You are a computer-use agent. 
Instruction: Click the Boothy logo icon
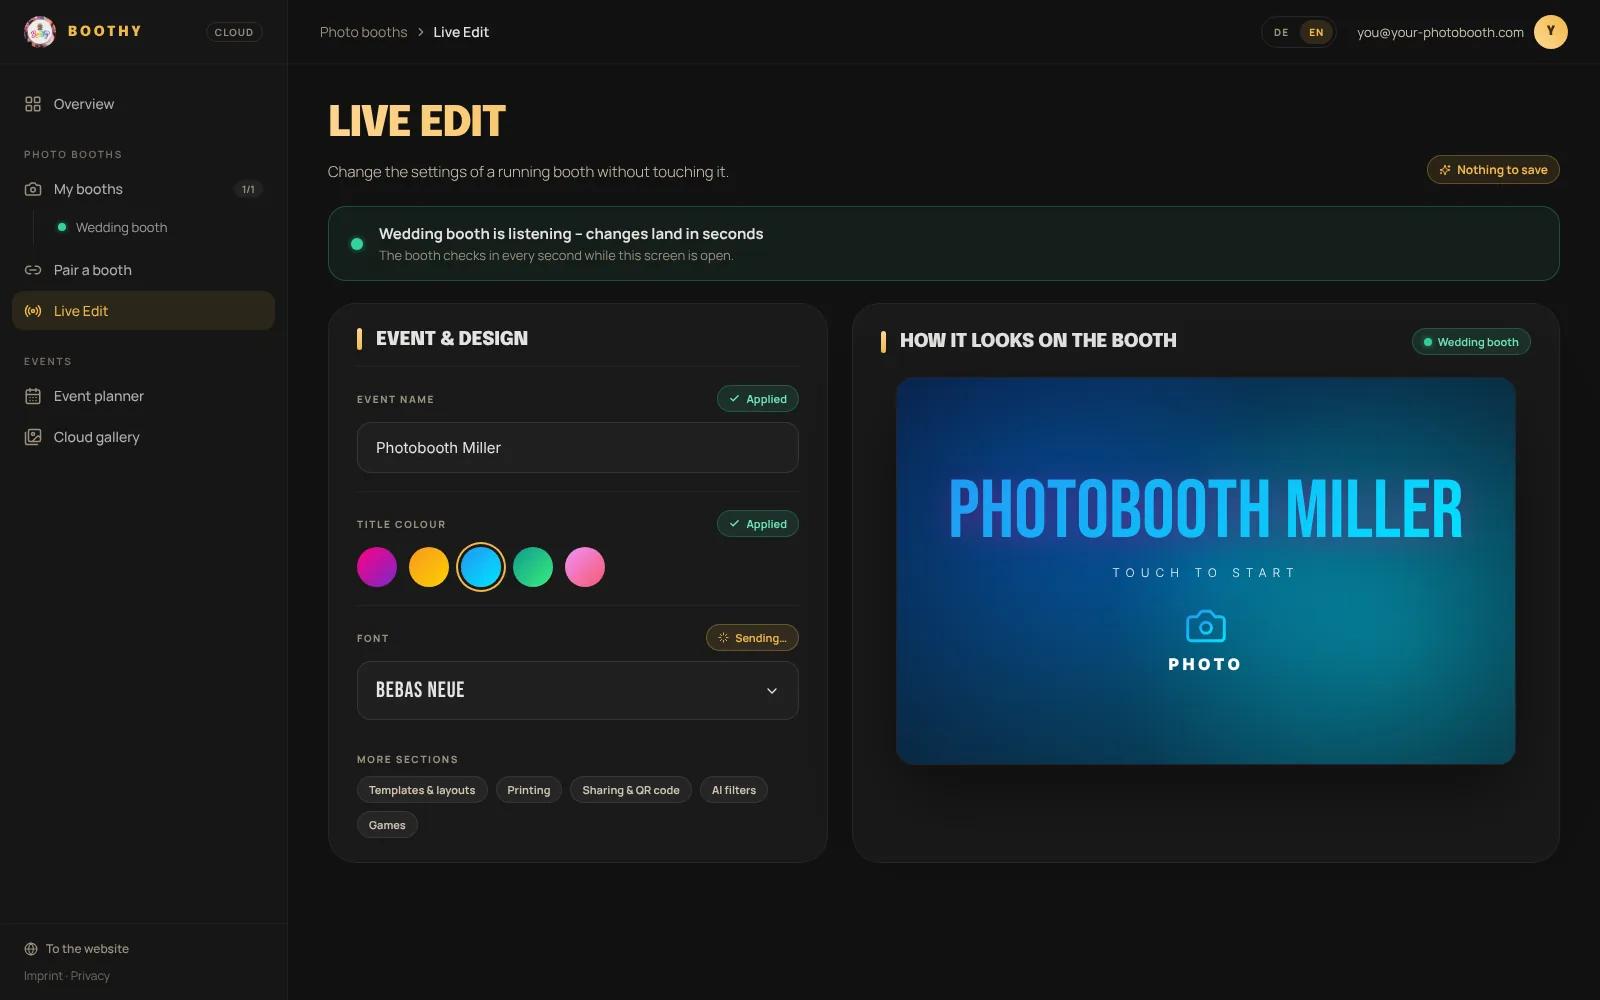tap(40, 32)
